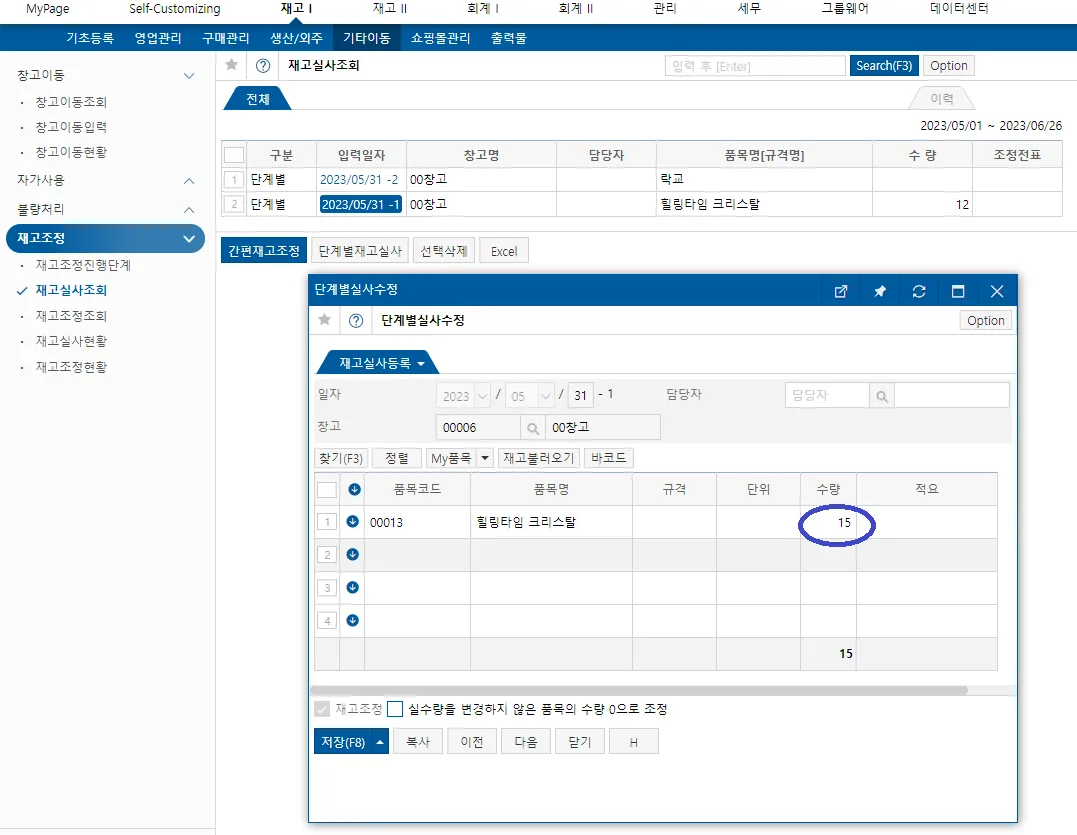Open the 쇼핑몰관리 menu tab
The width and height of the screenshot is (1077, 835).
click(440, 38)
